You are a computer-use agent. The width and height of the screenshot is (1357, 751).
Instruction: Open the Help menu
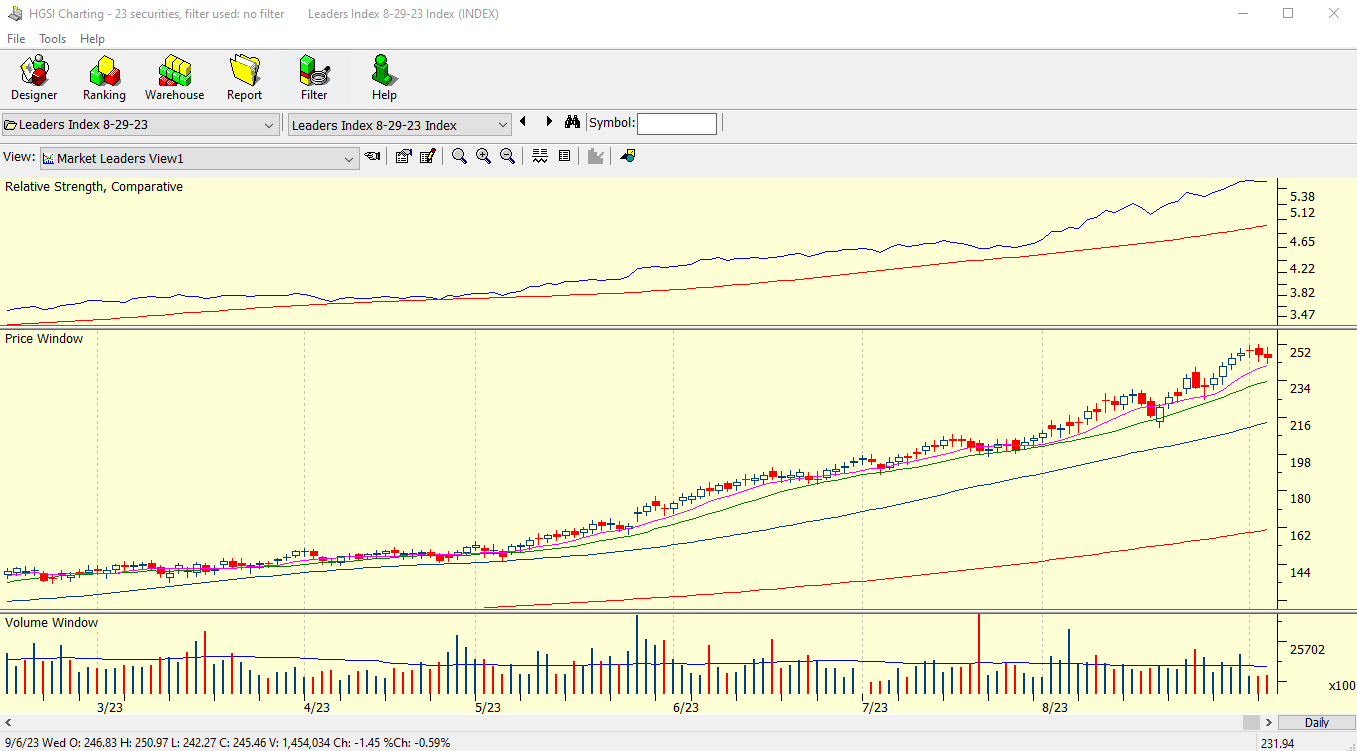(92, 39)
